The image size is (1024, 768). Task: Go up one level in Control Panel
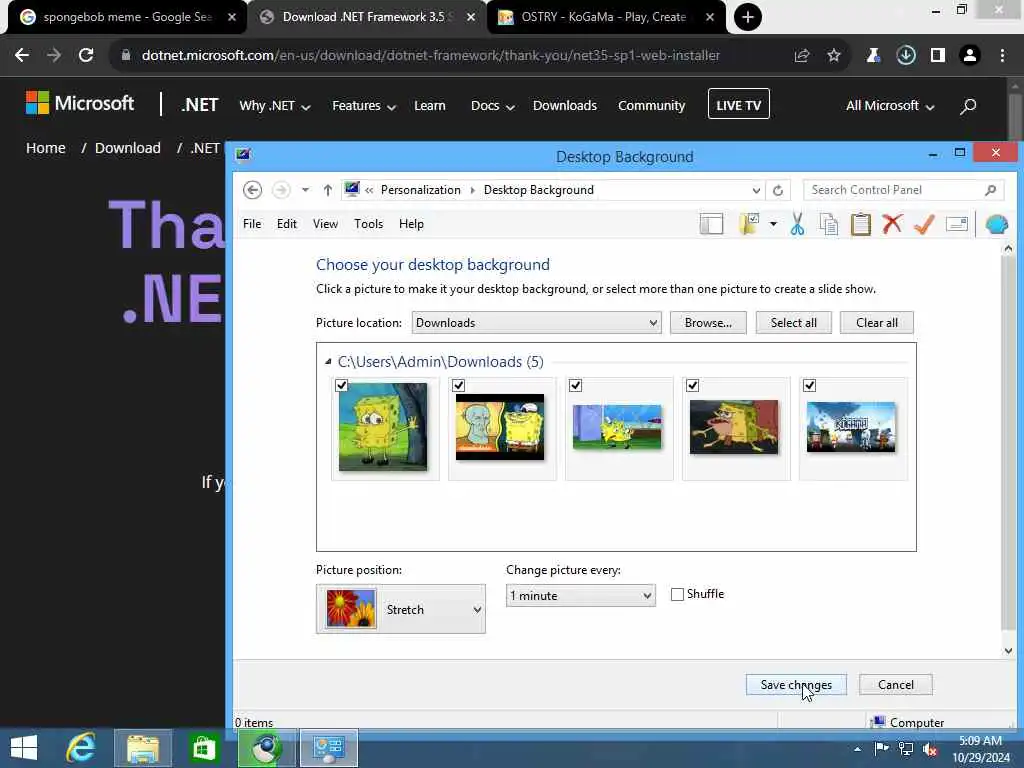point(328,190)
